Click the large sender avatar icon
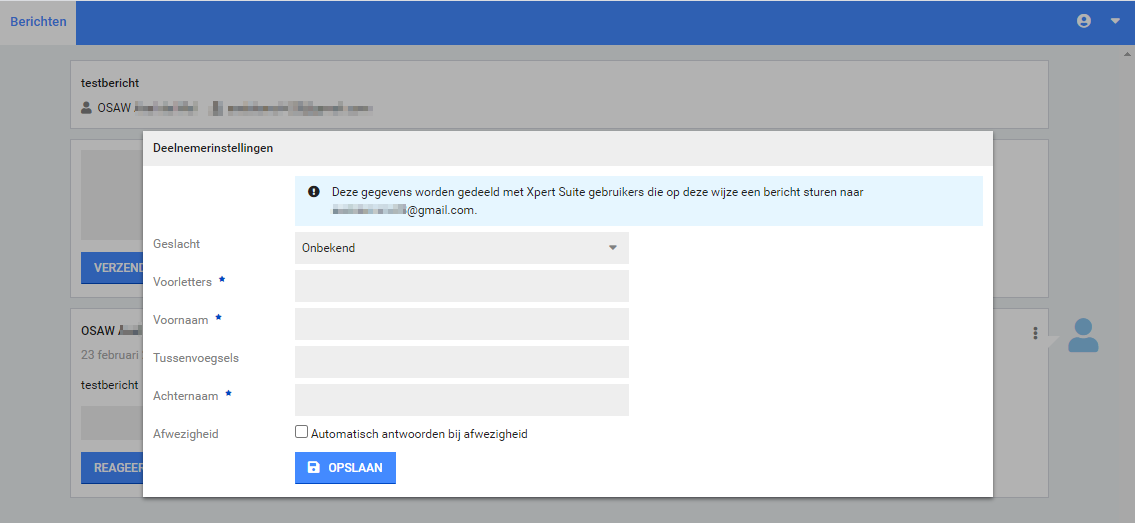1135x523 pixels. pos(1083,335)
